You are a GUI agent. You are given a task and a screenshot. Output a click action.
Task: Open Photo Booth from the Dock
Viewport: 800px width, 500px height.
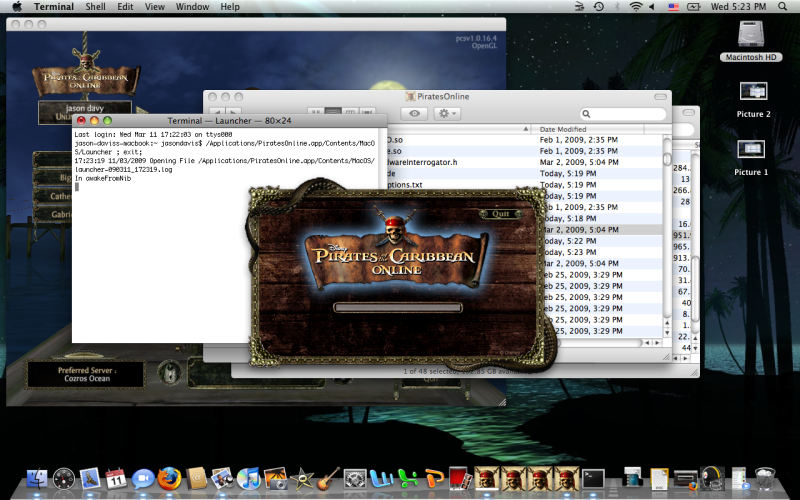click(x=461, y=479)
